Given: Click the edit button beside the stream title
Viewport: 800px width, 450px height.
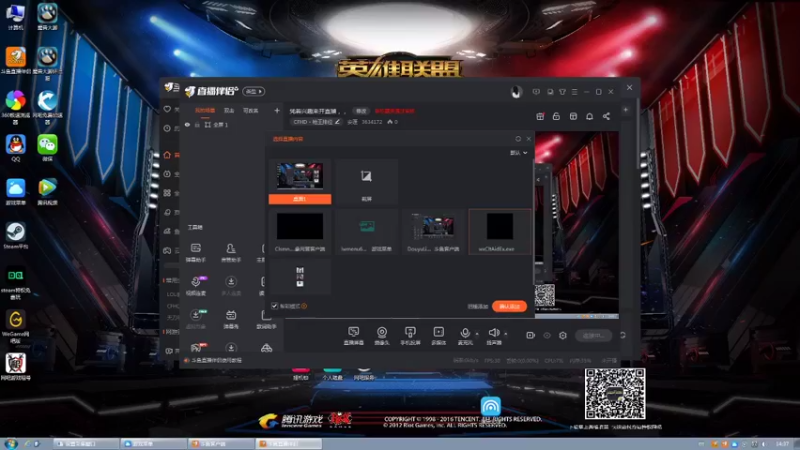Looking at the screenshot, I should click(x=361, y=111).
